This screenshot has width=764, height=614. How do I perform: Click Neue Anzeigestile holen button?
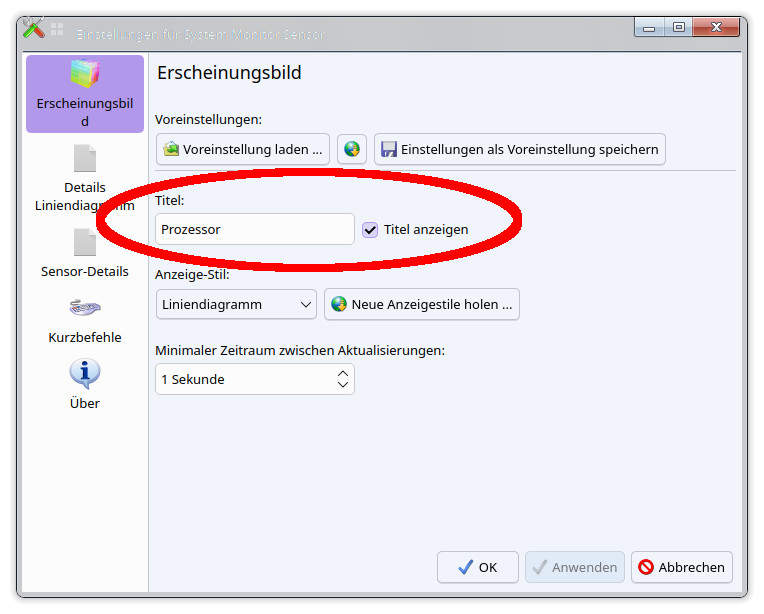click(x=421, y=304)
